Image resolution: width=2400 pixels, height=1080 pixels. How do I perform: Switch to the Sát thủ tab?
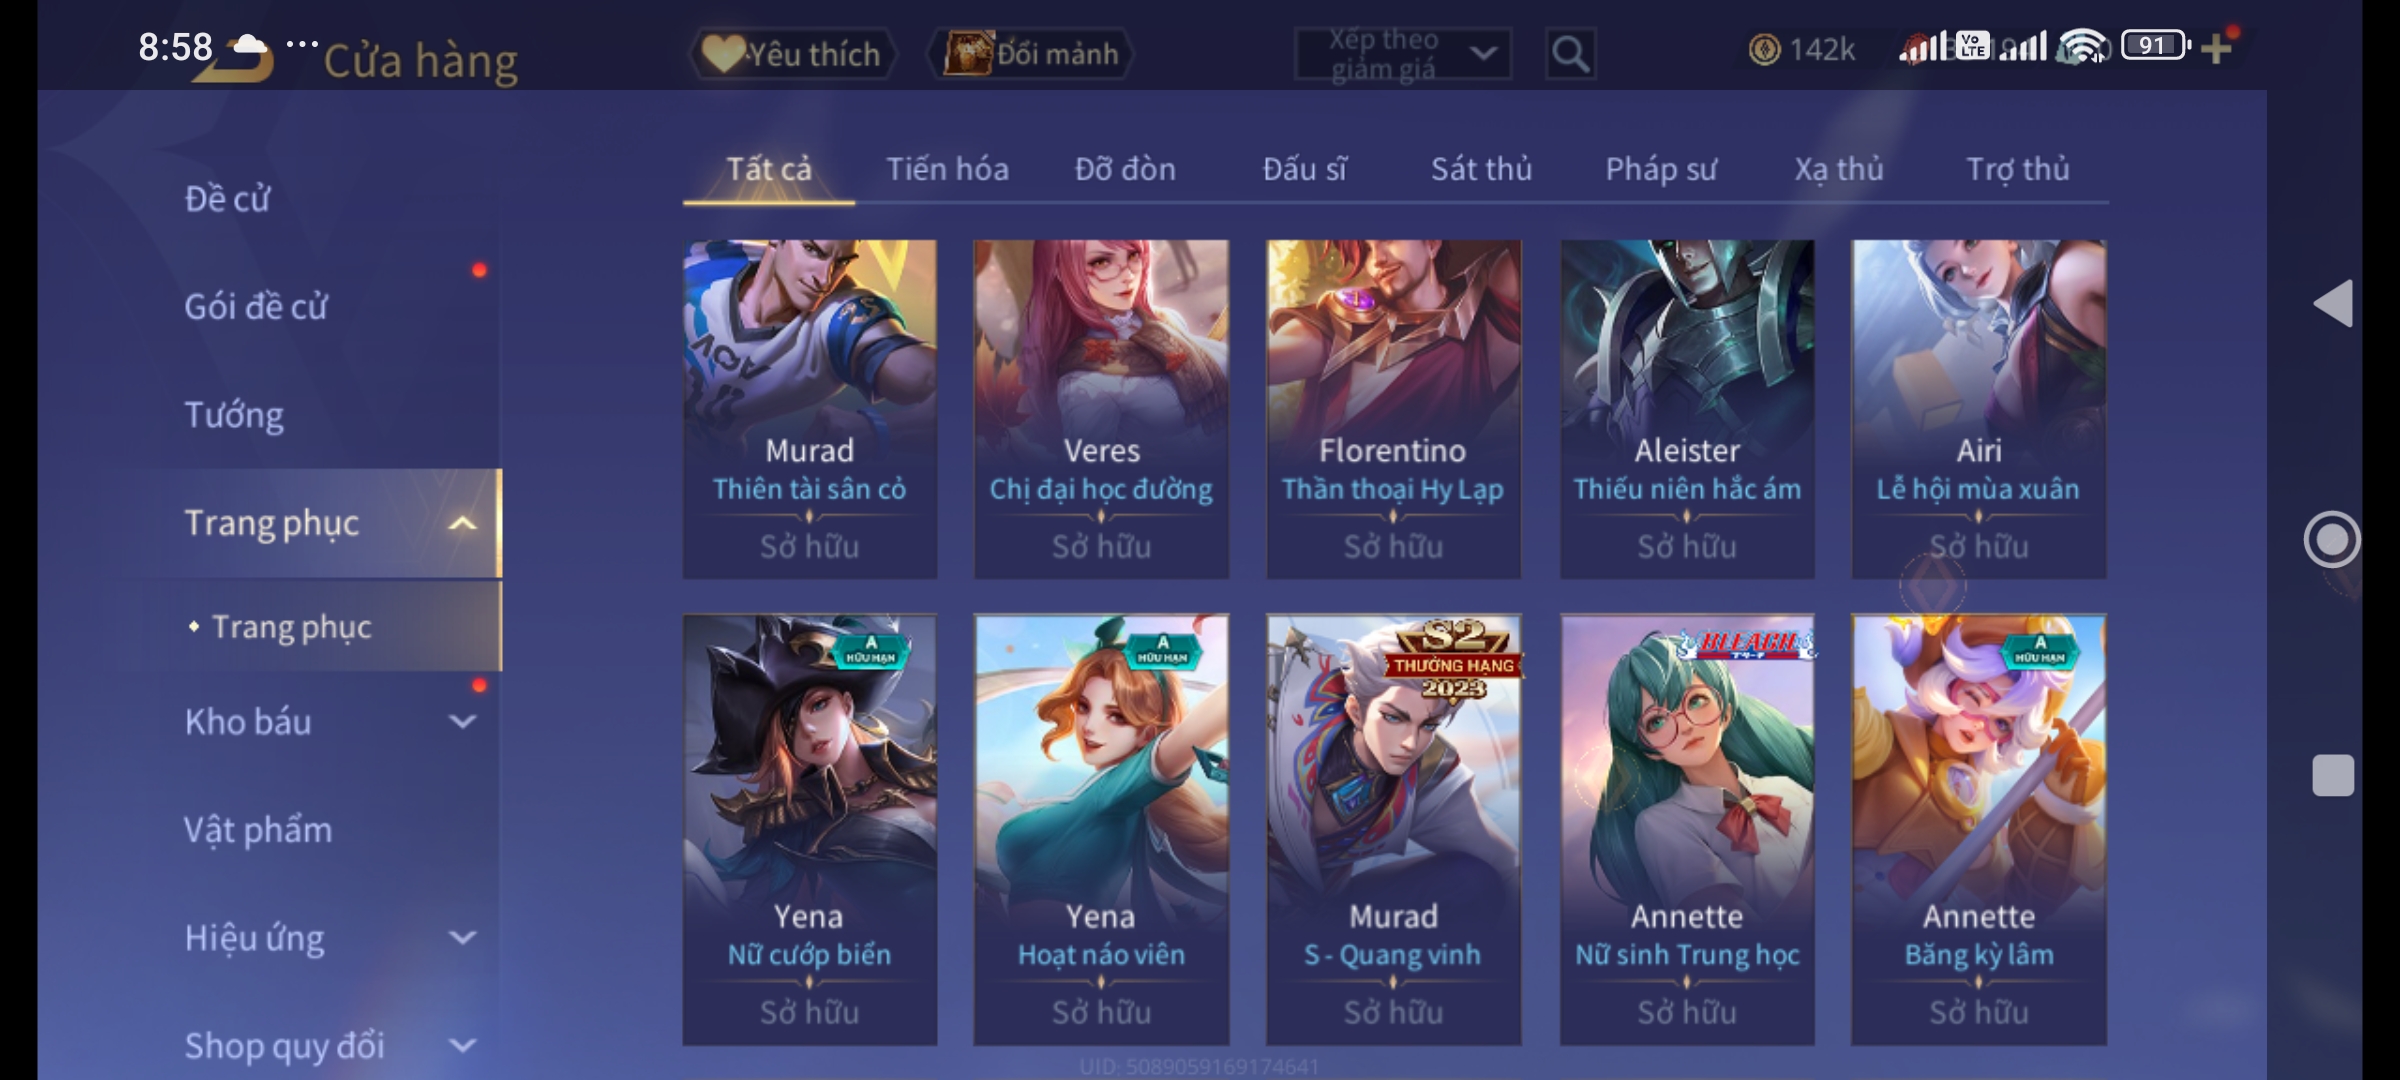point(1481,169)
